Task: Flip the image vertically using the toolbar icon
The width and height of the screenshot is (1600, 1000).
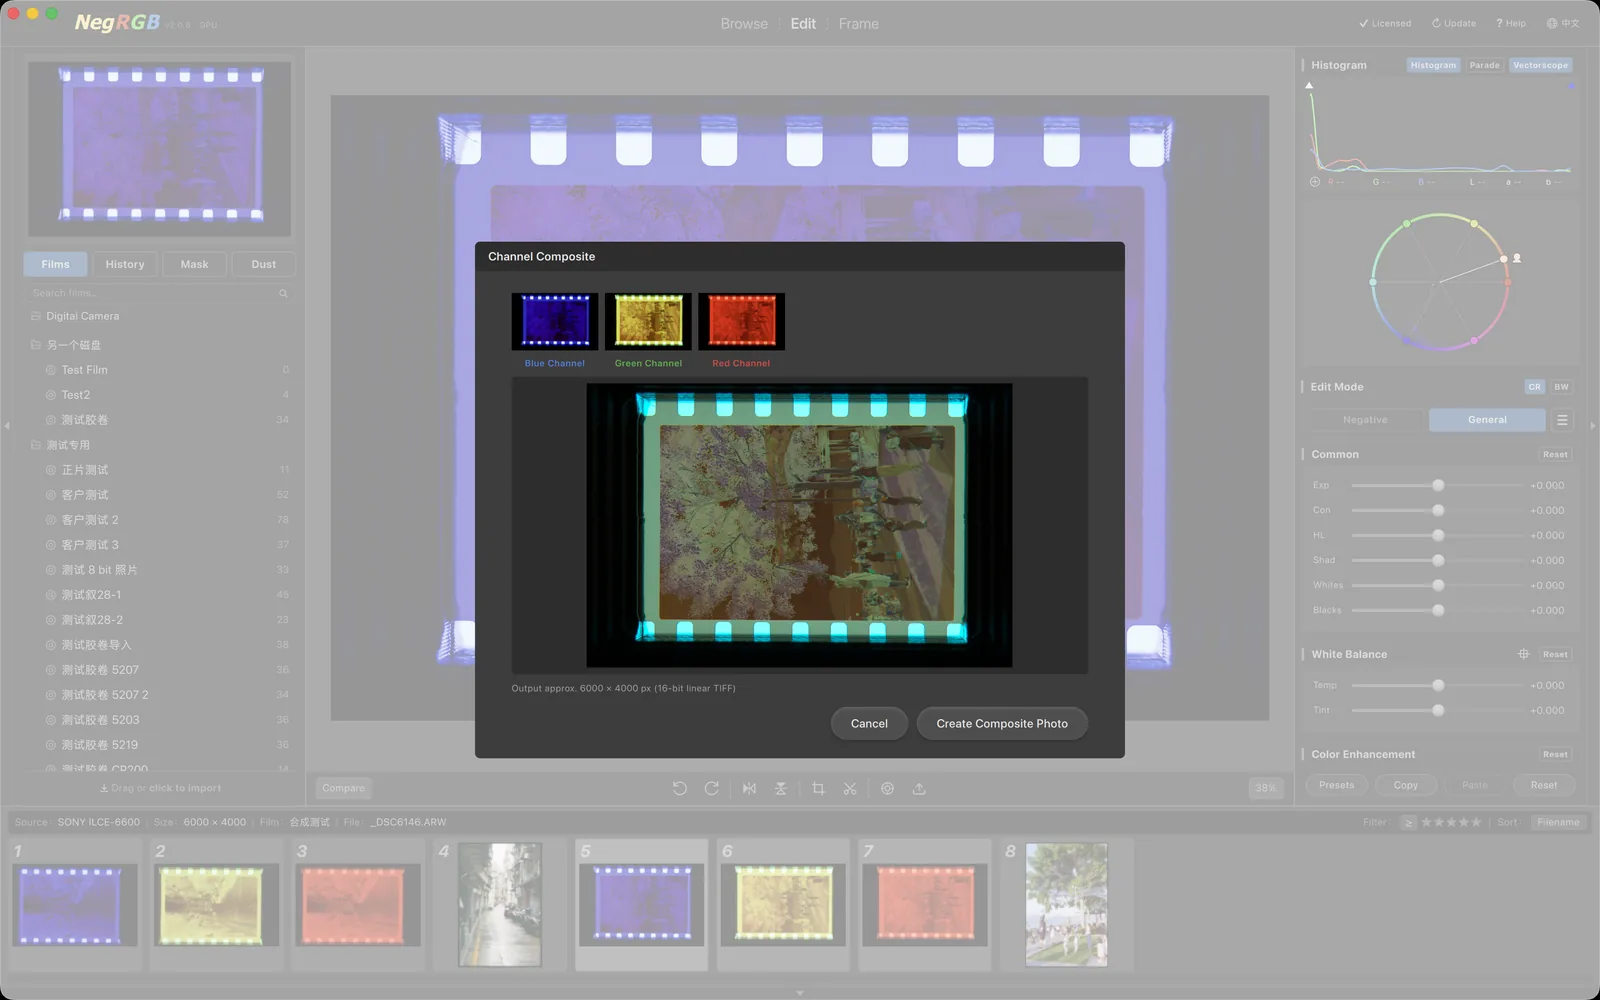Action: (781, 788)
